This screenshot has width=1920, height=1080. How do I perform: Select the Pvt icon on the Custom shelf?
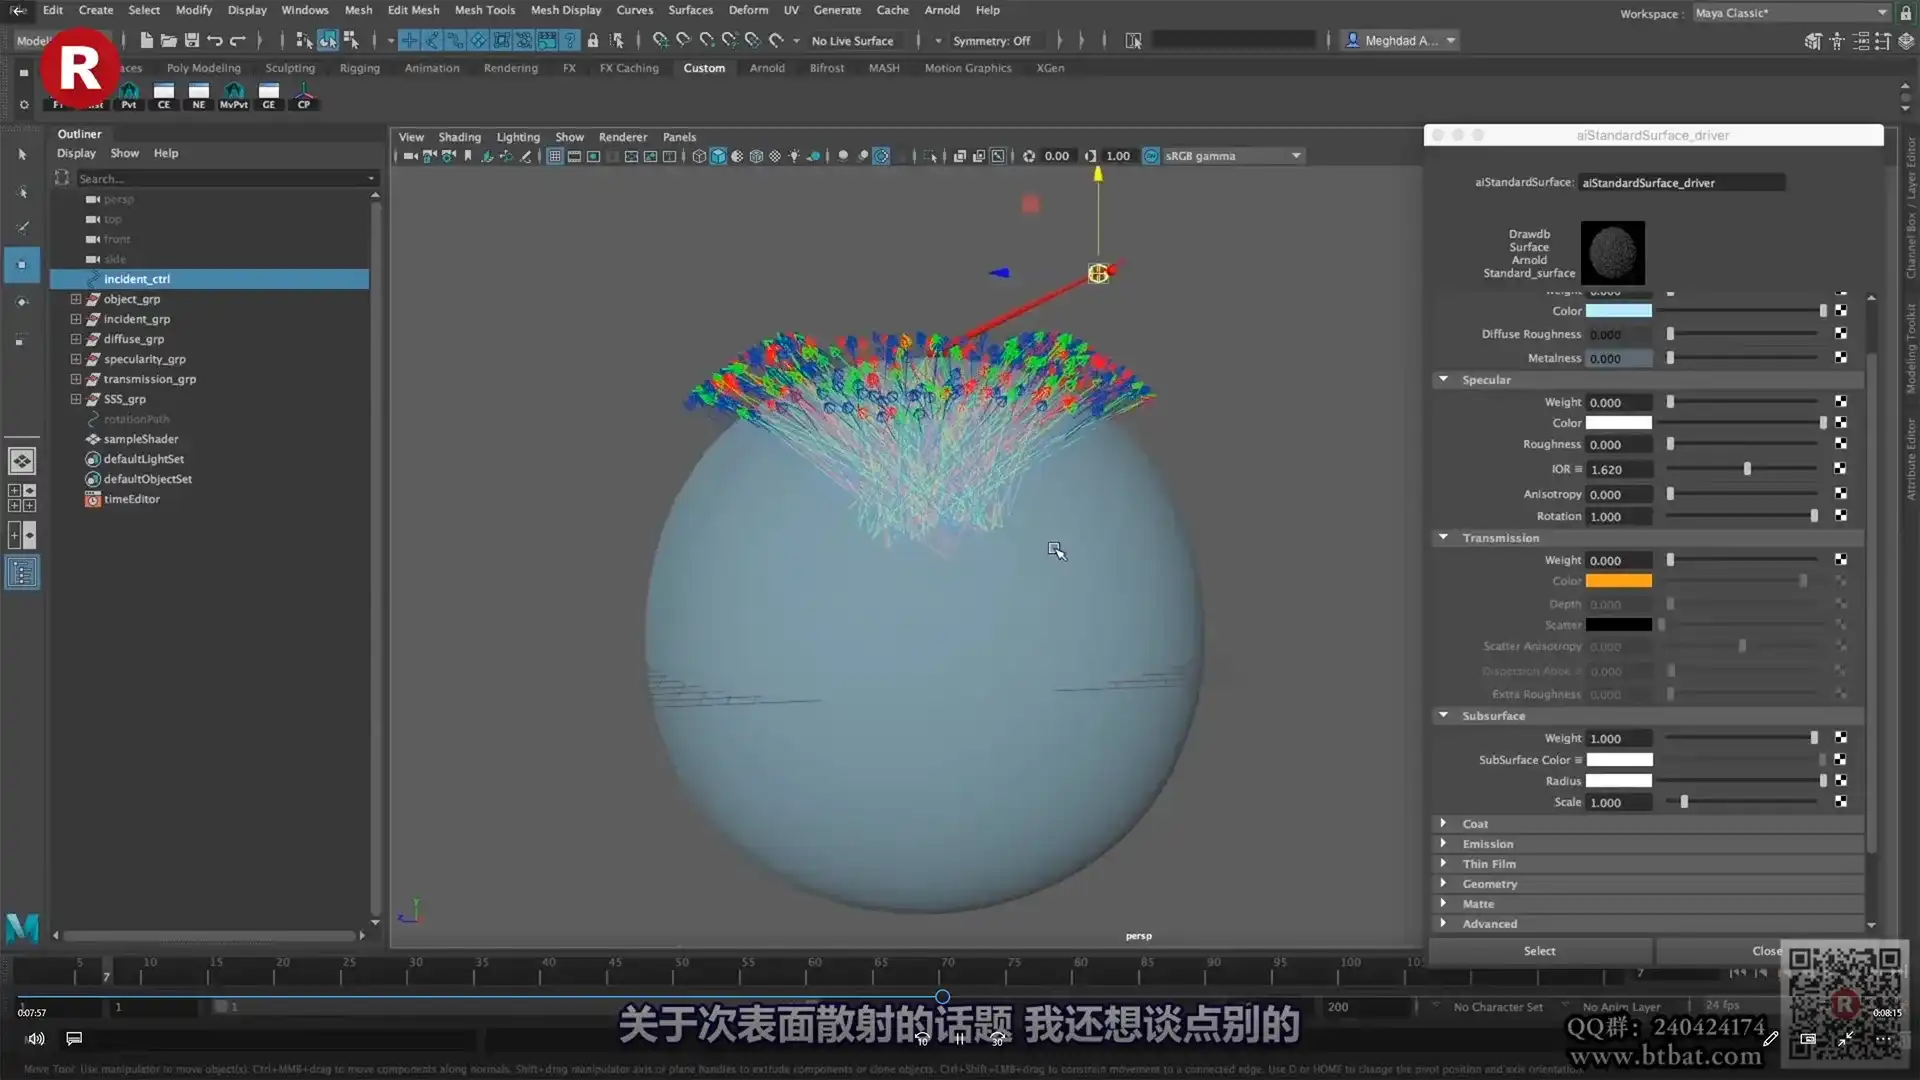pos(129,95)
